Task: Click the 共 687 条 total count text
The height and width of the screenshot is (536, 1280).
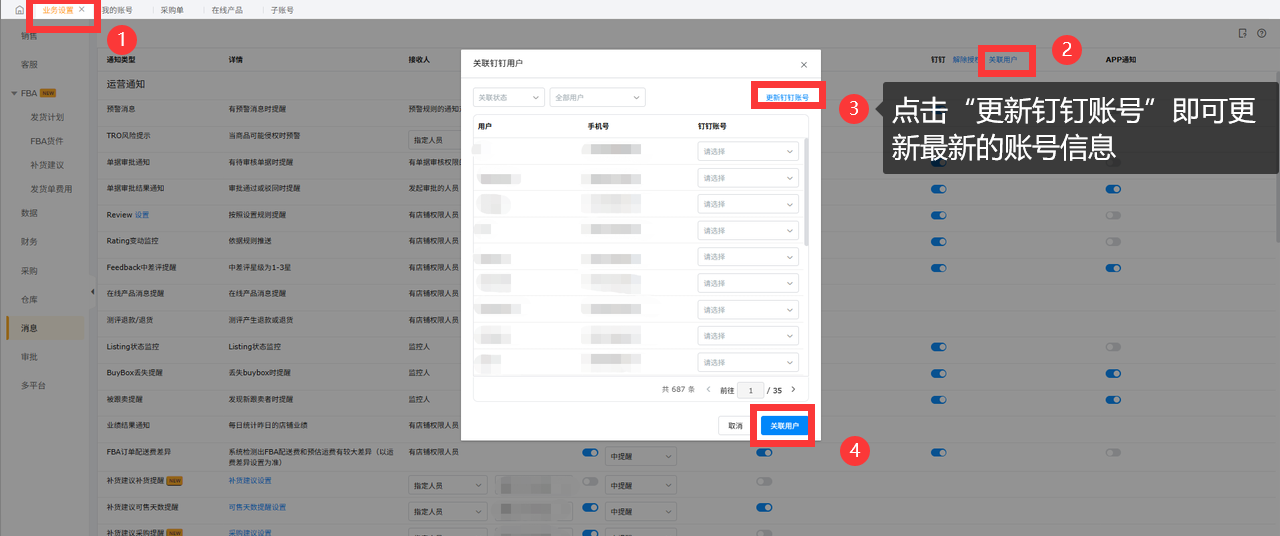Action: 679,390
